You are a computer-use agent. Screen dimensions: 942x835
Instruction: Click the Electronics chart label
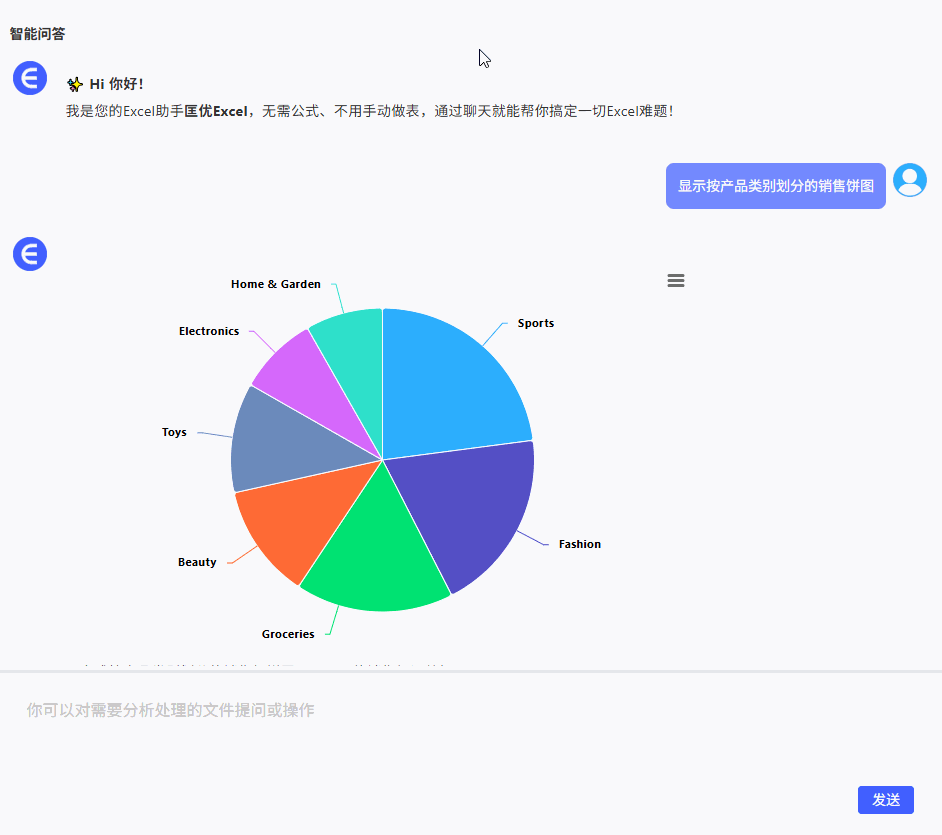pos(209,331)
